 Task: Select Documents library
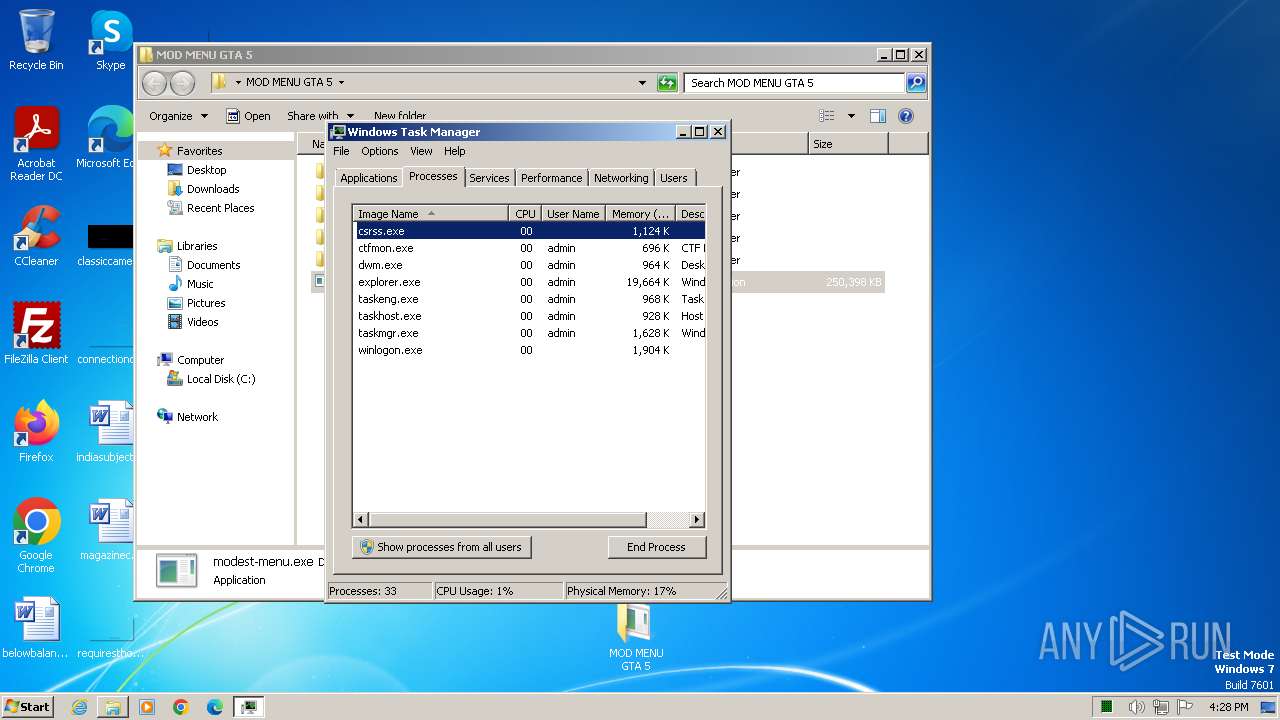pos(213,265)
